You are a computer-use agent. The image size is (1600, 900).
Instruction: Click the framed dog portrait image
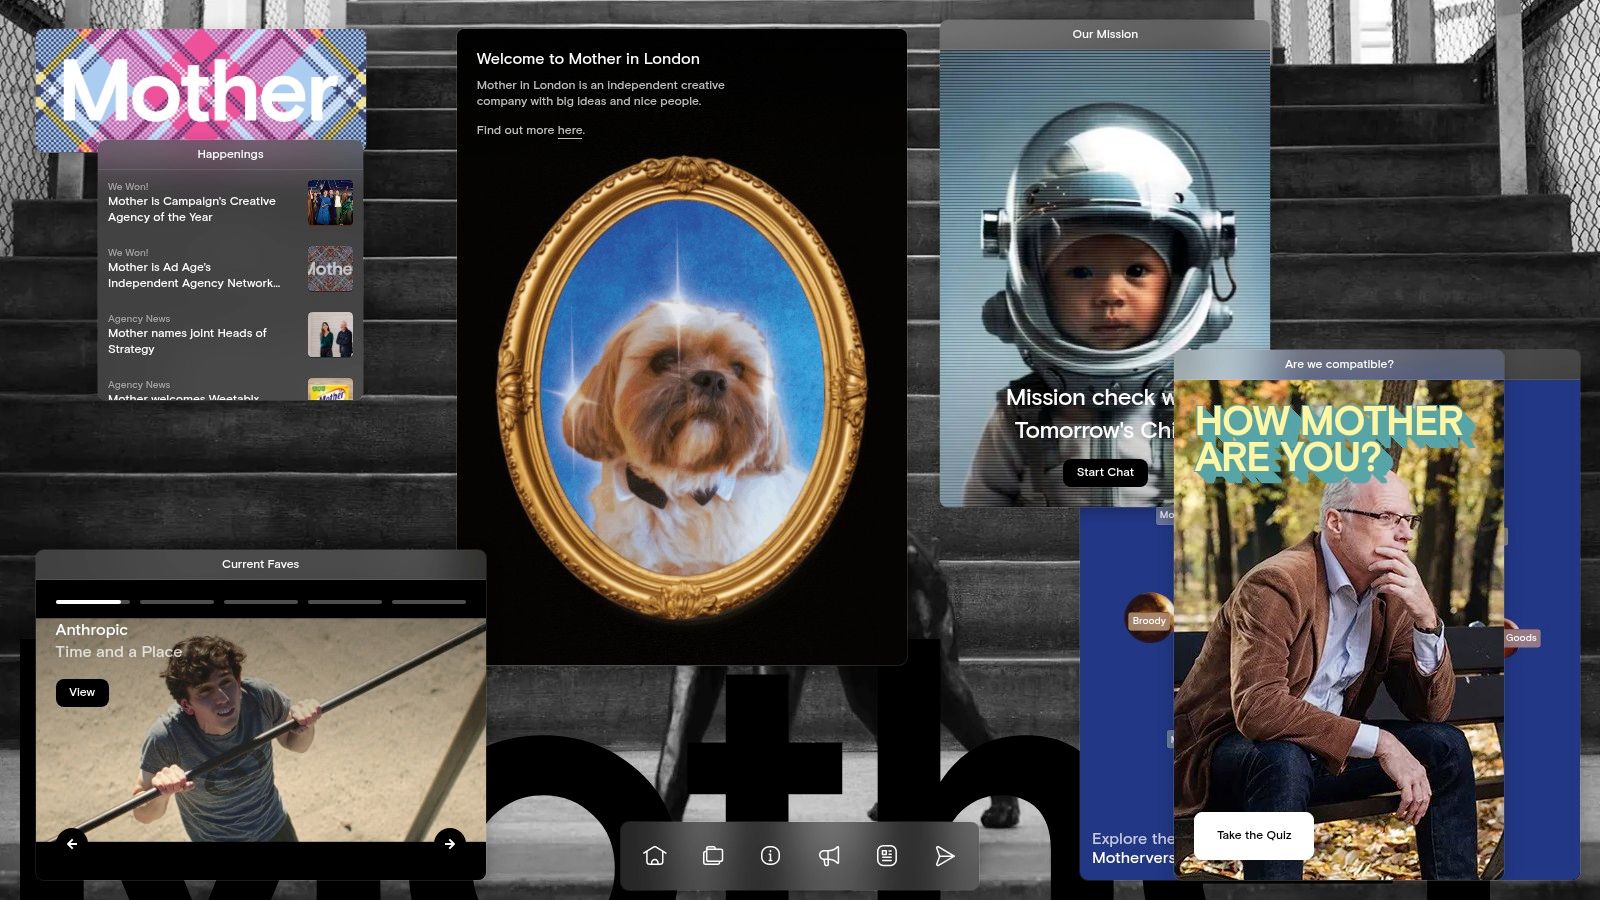tap(682, 387)
